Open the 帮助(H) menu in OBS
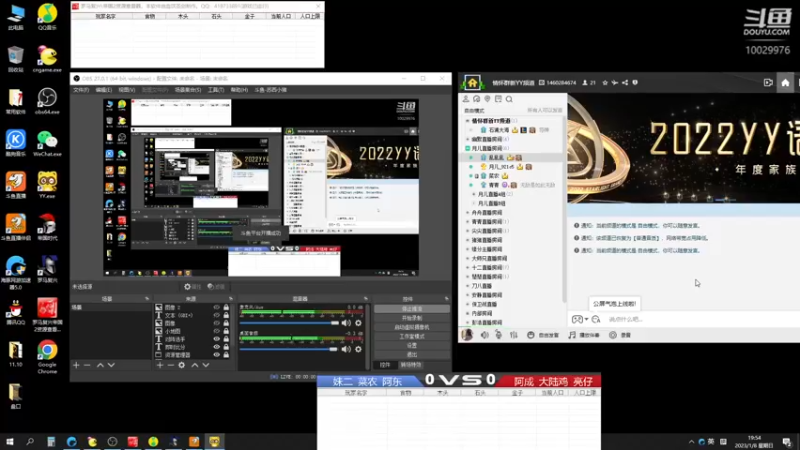800x450 pixels. [x=239, y=90]
